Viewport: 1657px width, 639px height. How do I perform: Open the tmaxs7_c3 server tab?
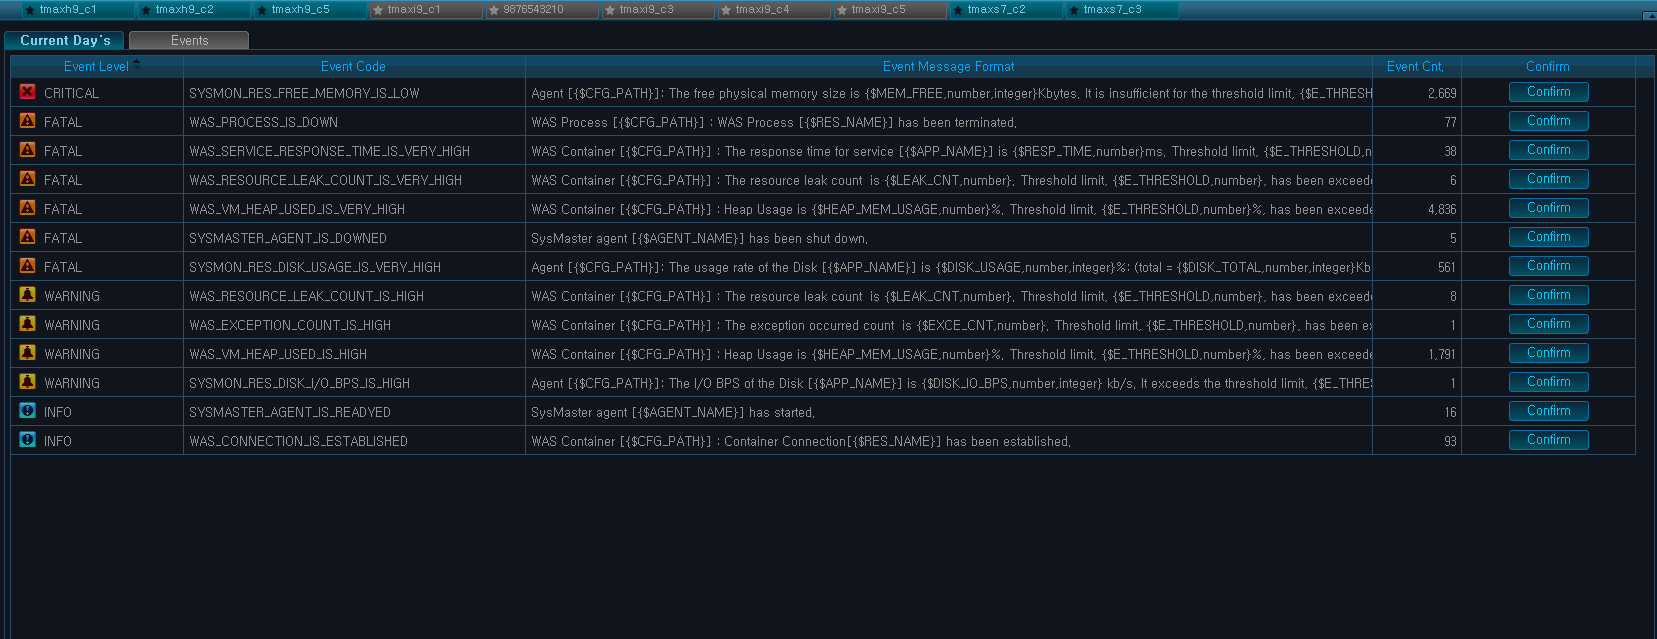(1121, 10)
